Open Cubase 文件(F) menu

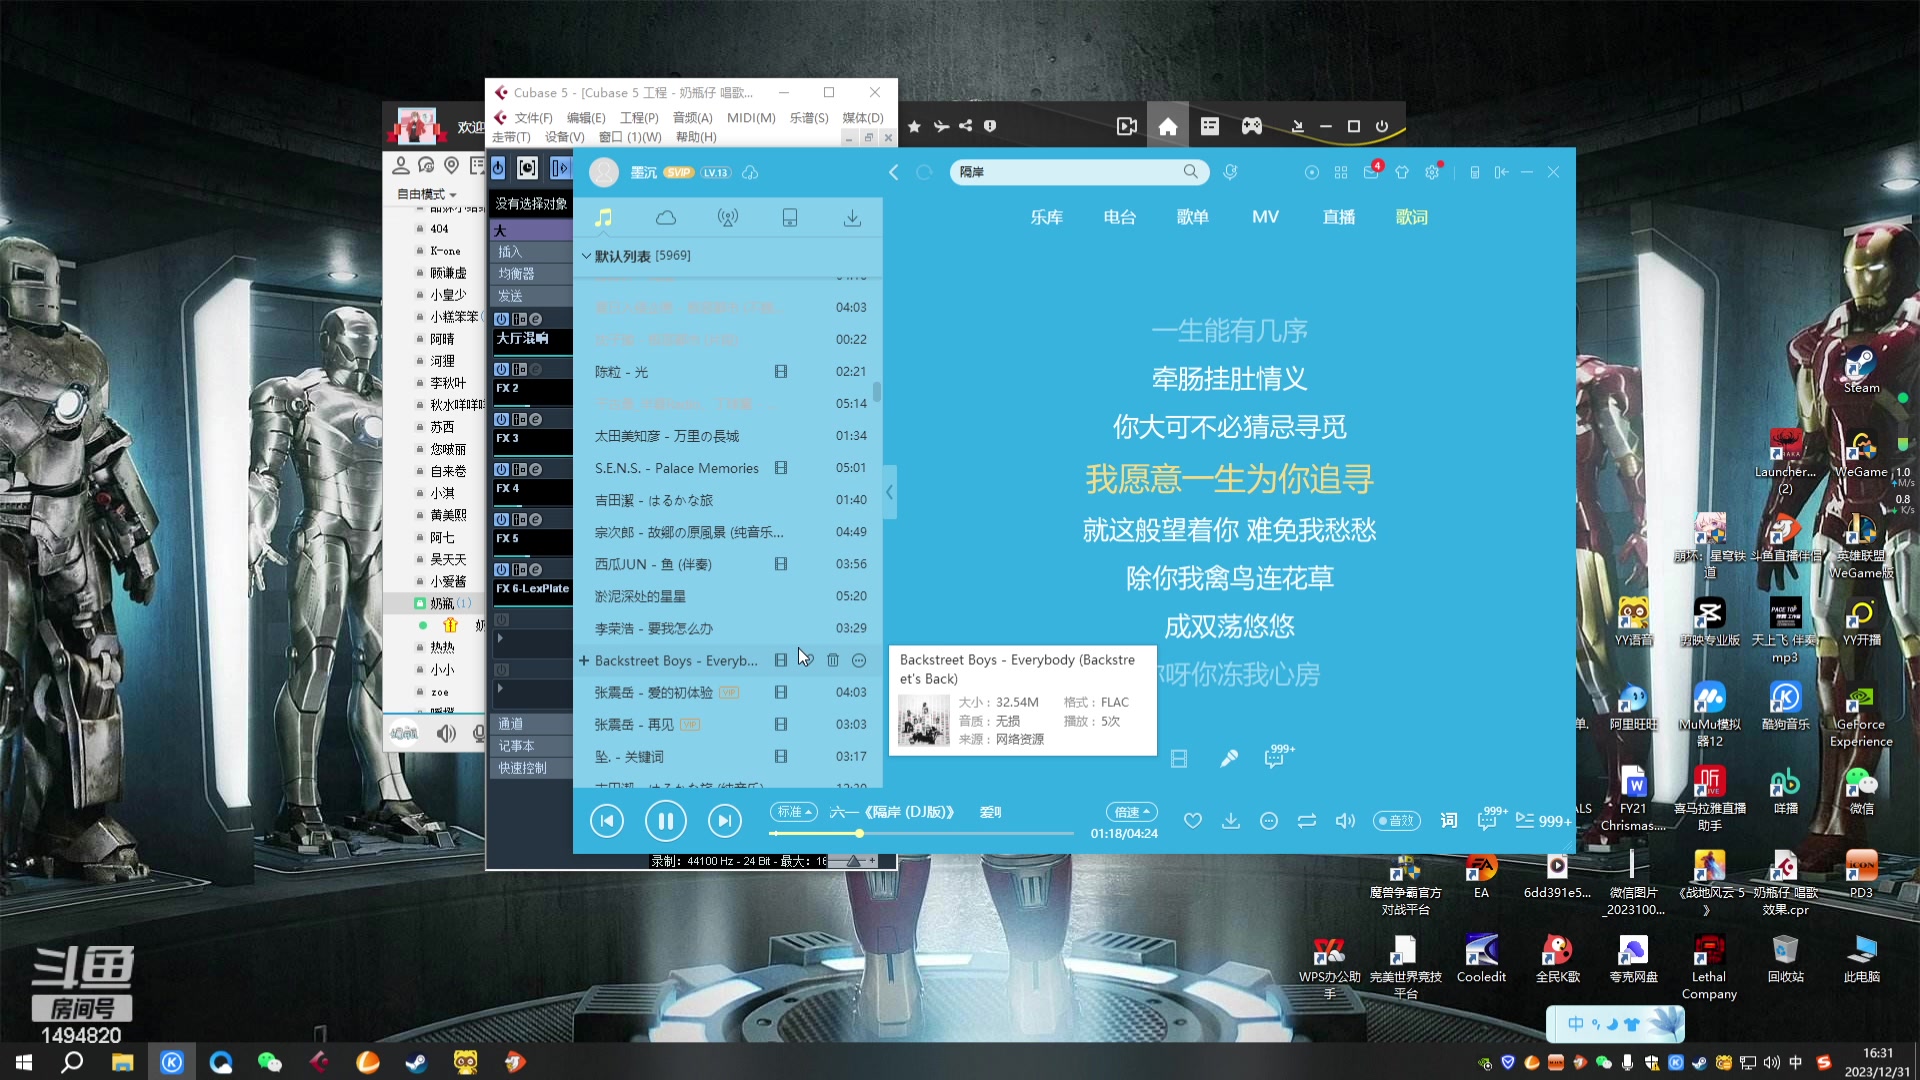[533, 118]
